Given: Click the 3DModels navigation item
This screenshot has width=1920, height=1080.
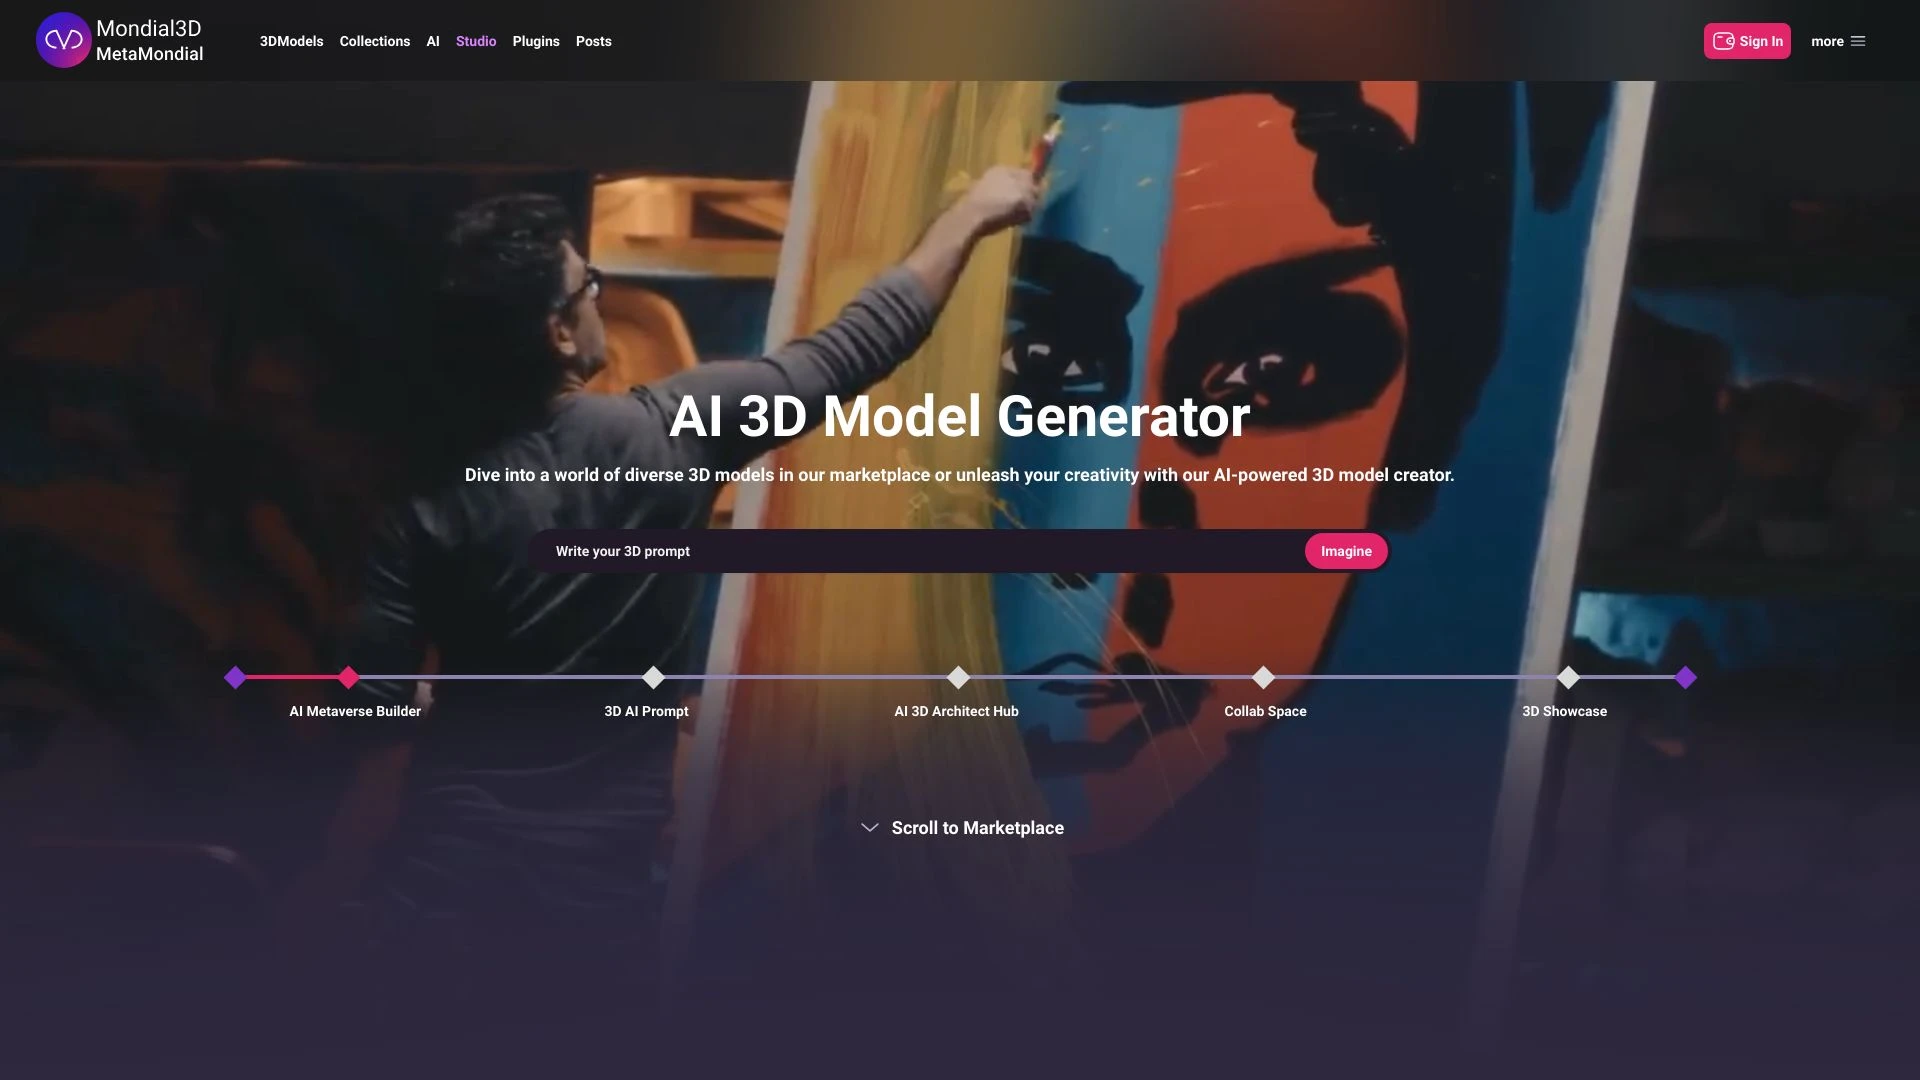Looking at the screenshot, I should (291, 41).
